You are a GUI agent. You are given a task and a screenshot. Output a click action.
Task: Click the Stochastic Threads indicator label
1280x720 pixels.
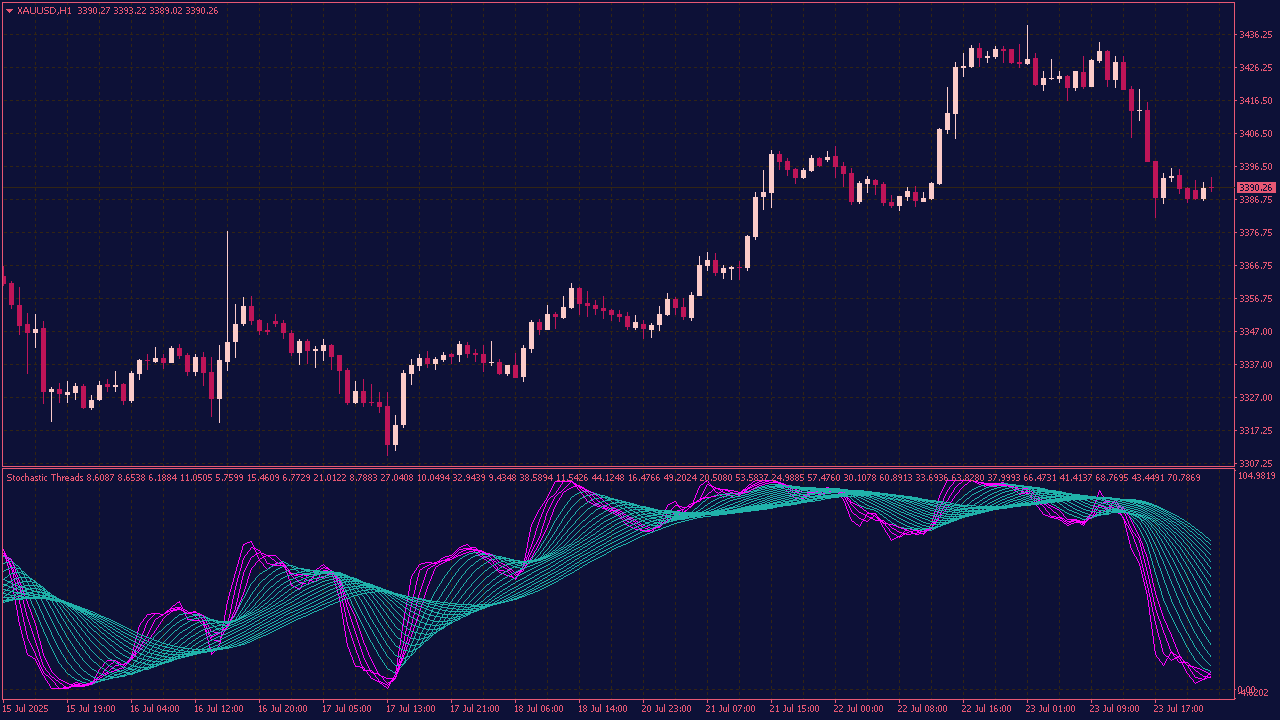[45, 477]
